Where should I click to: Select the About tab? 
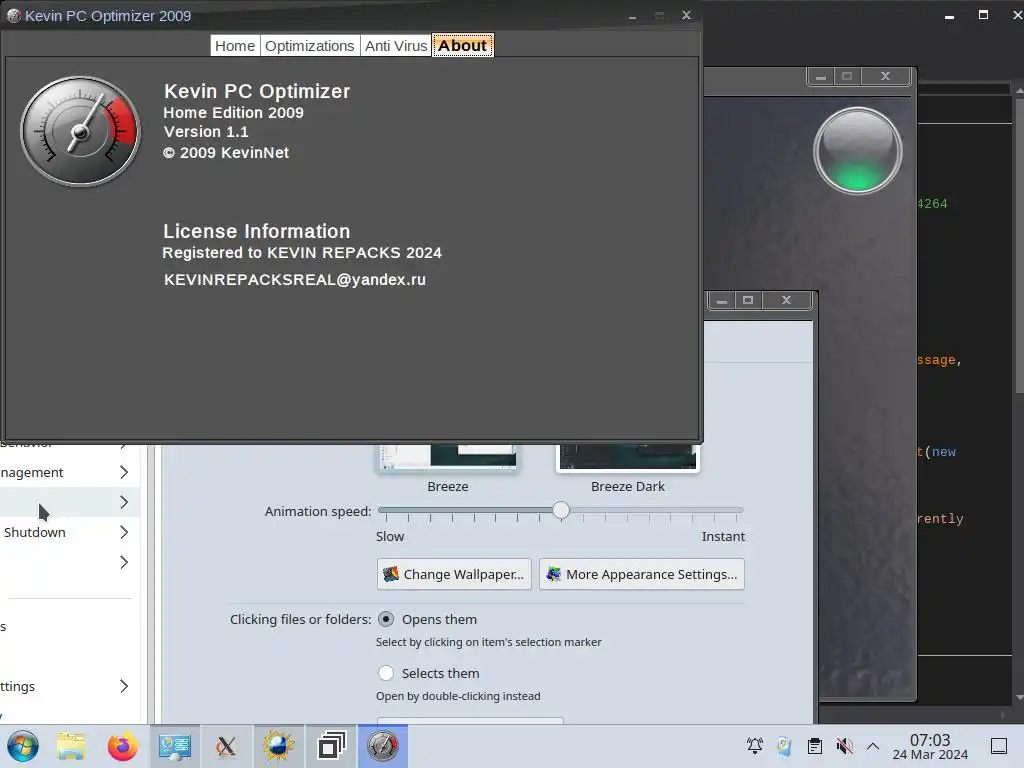462,46
